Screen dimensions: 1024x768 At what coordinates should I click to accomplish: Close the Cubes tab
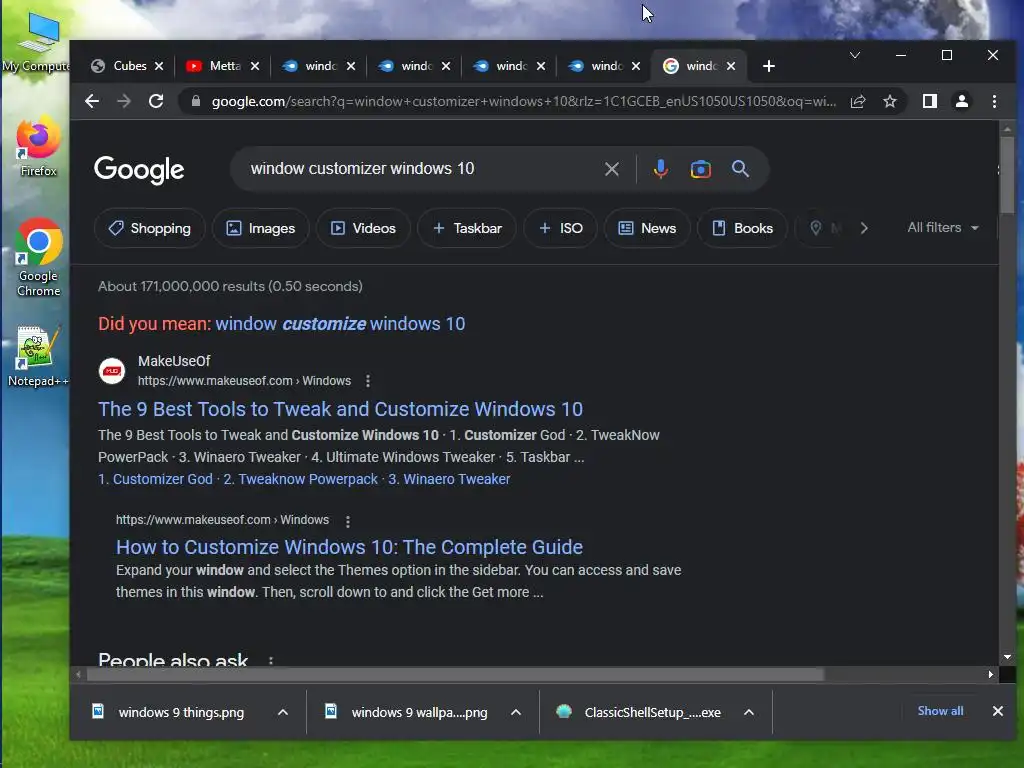click(x=159, y=66)
